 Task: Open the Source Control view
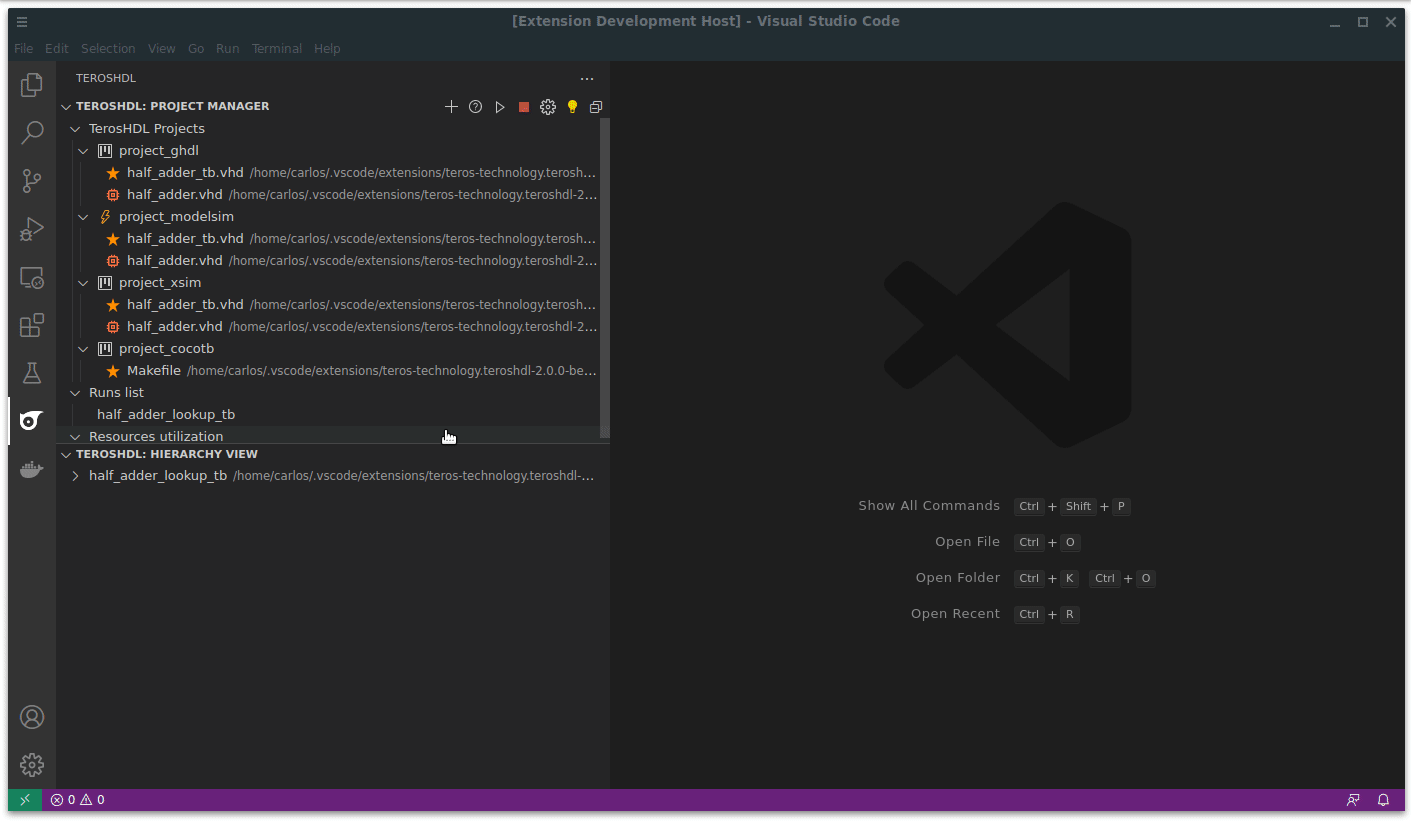click(x=32, y=181)
